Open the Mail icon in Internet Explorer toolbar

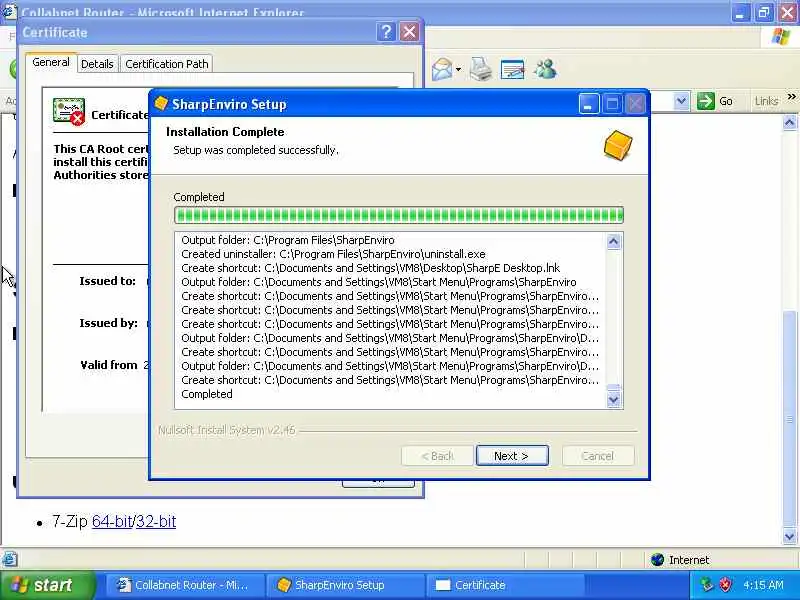(x=442, y=69)
